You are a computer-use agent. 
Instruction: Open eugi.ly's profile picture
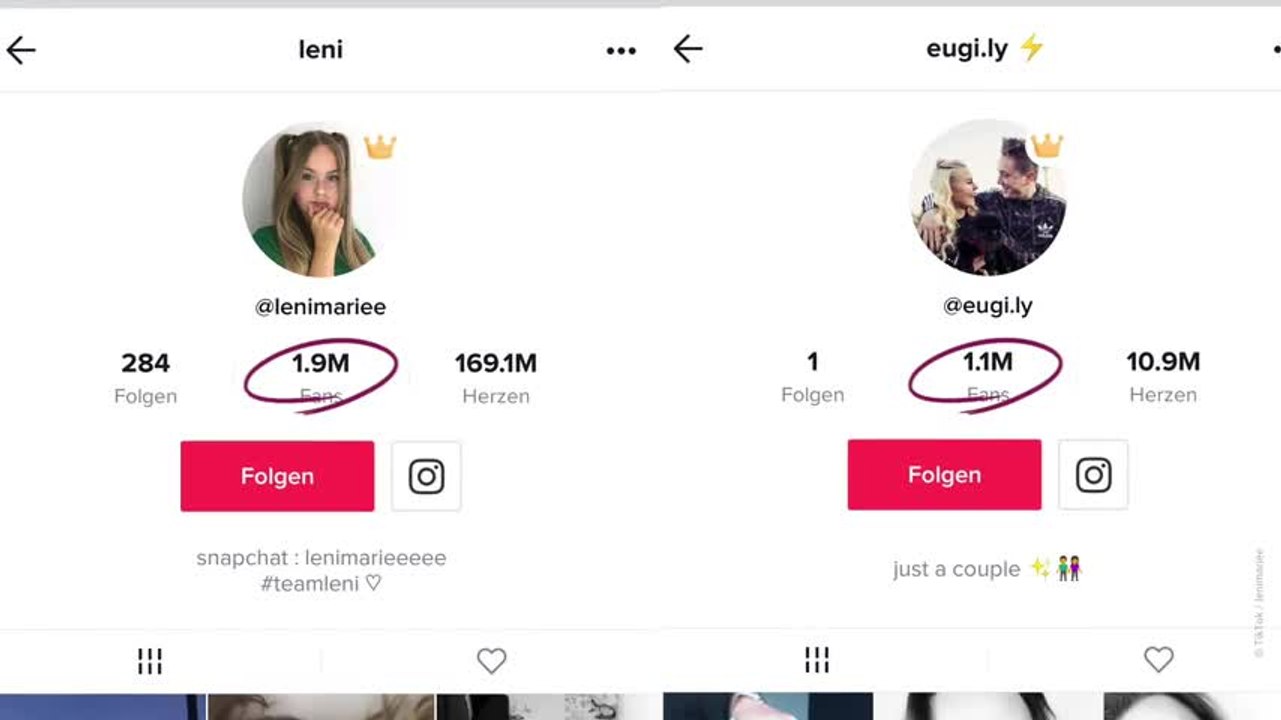point(987,198)
